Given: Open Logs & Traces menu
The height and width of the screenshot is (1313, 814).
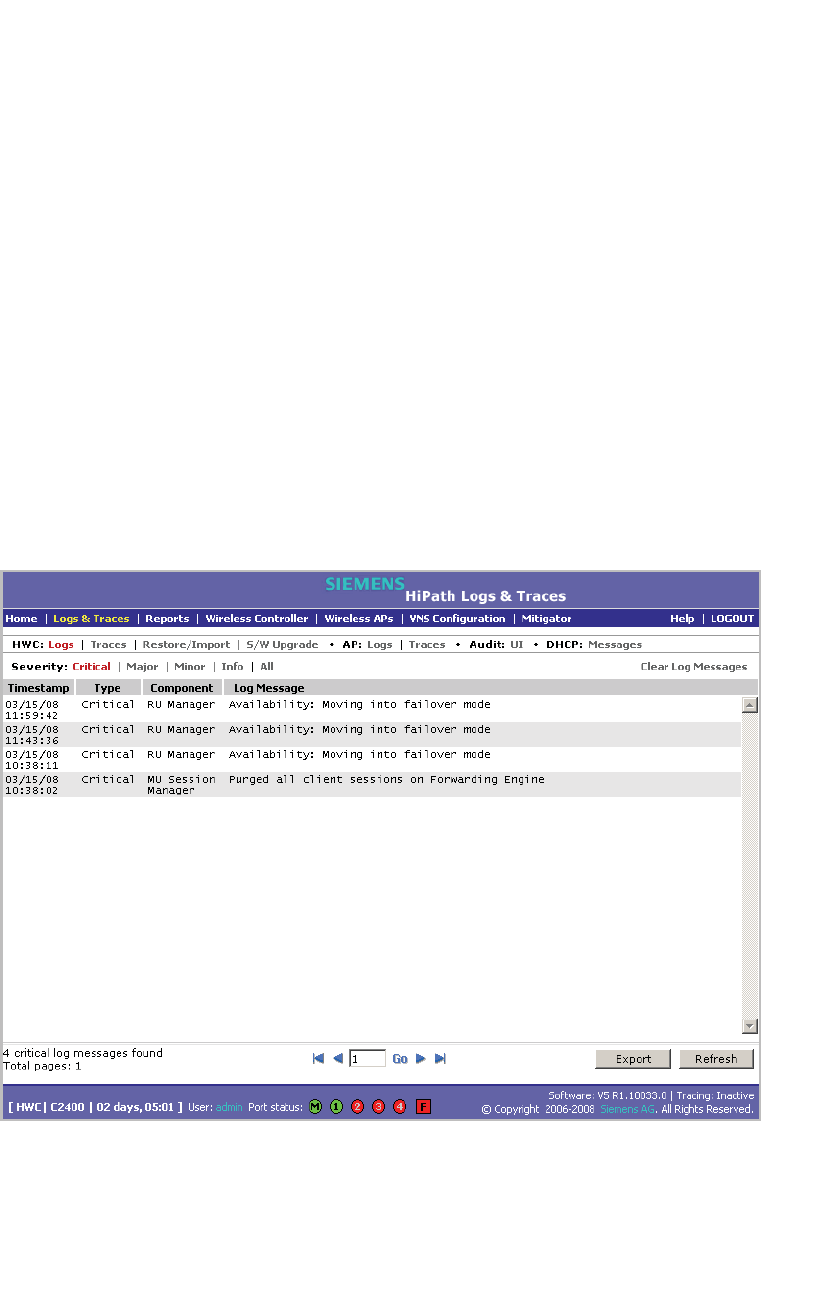Looking at the screenshot, I should click(91, 619).
